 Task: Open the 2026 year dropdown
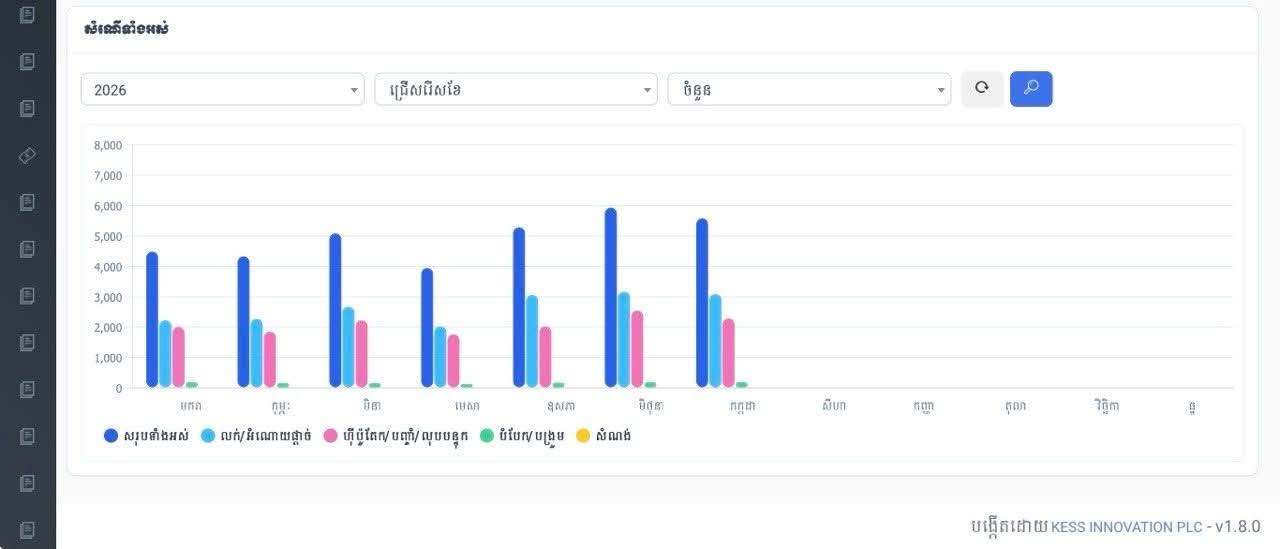[x=222, y=89]
